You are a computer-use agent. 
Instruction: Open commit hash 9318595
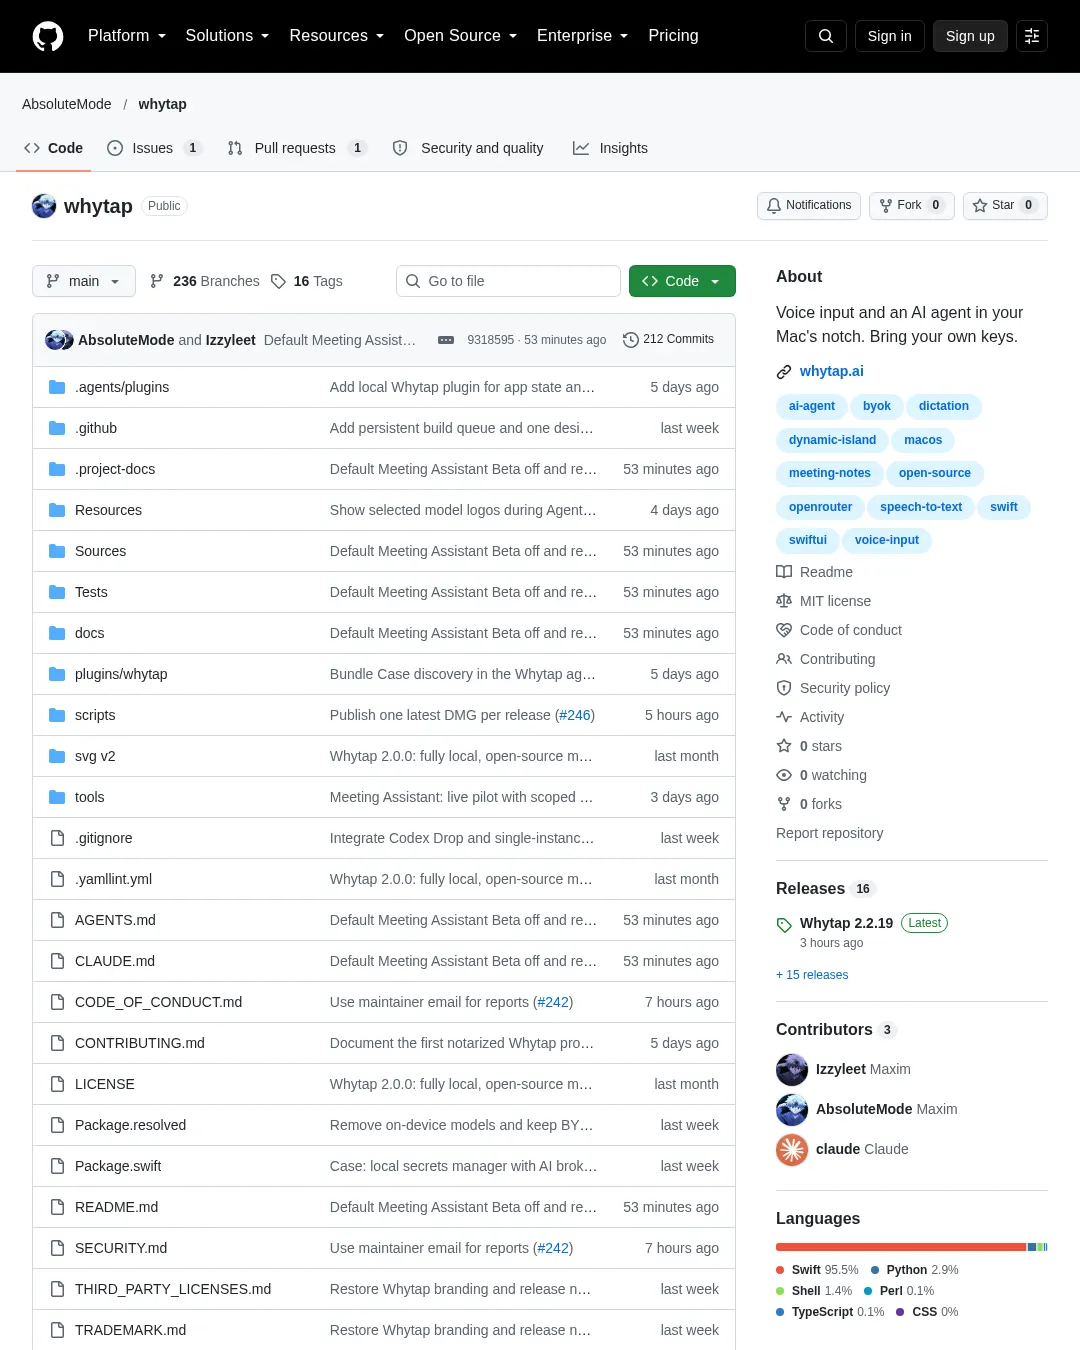[x=490, y=340]
